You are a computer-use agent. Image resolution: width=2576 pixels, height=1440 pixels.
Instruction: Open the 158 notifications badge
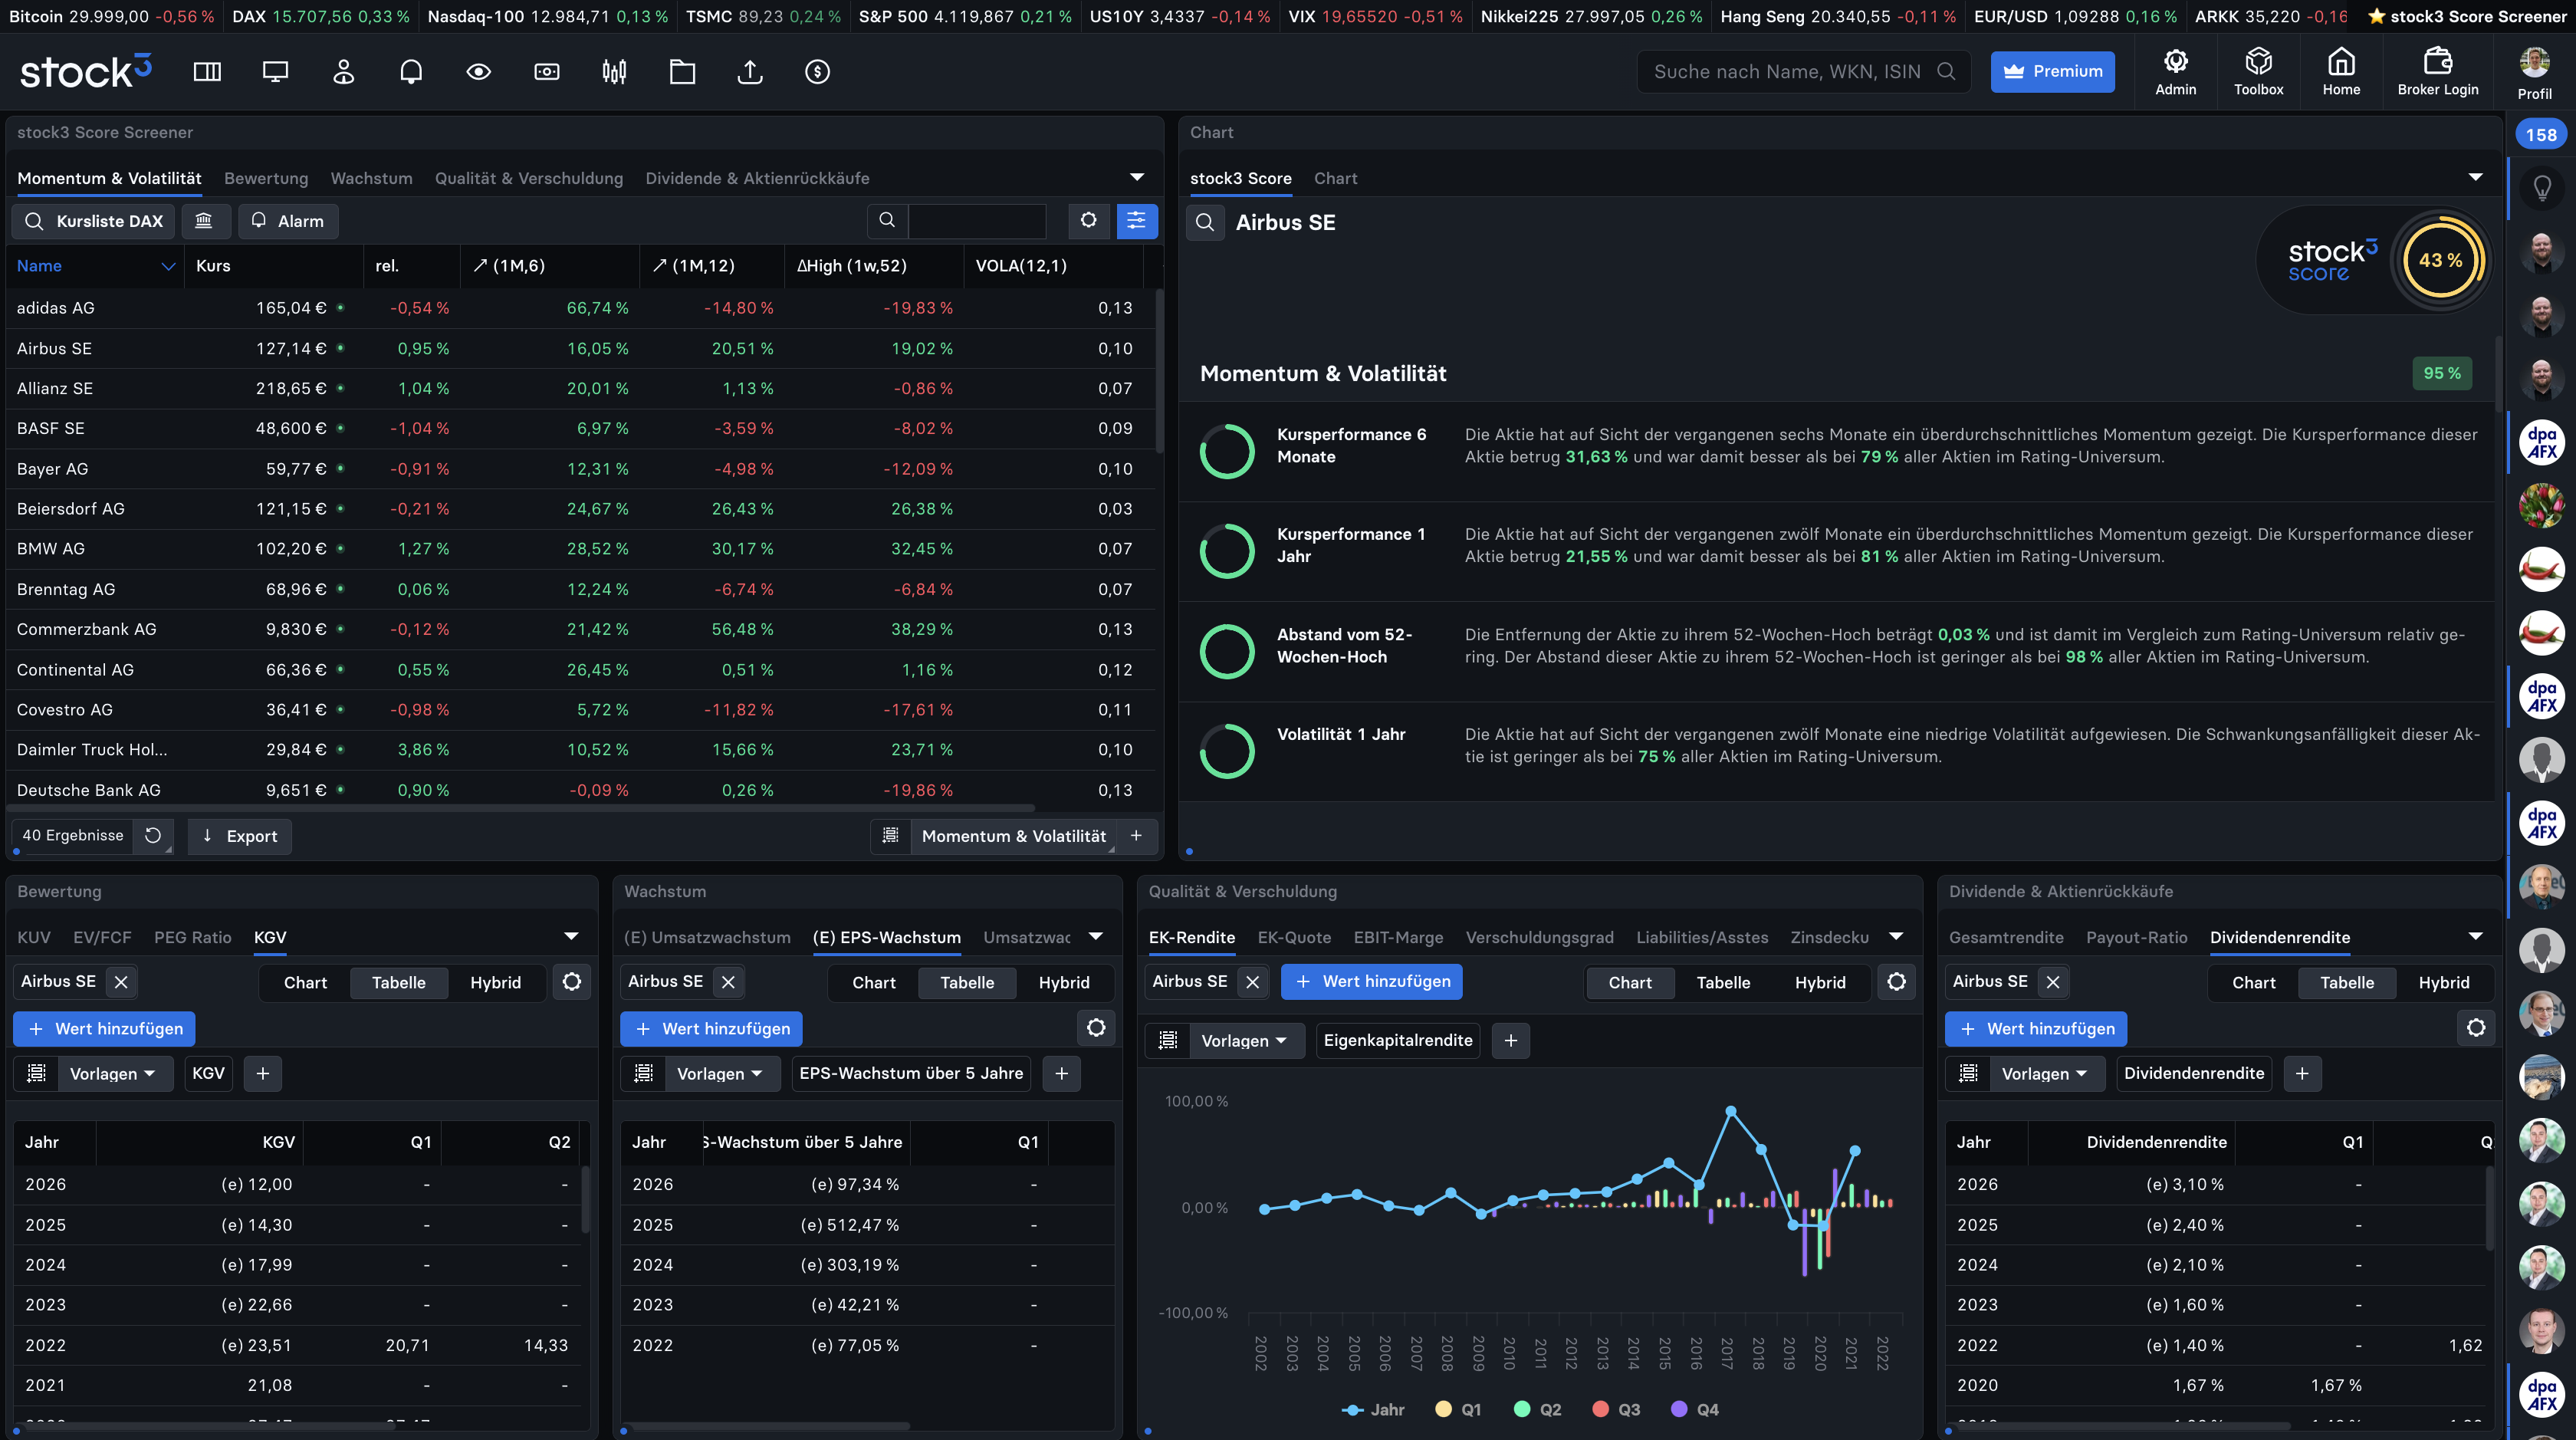click(2540, 135)
